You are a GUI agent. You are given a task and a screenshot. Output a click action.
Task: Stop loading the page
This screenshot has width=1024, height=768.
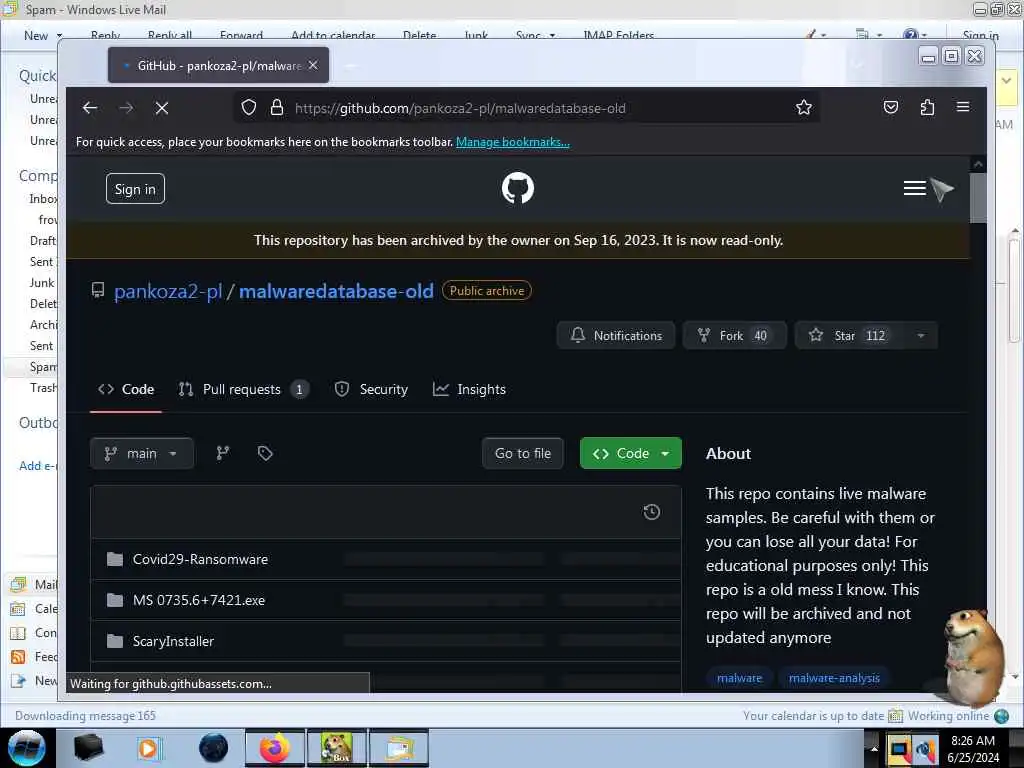click(x=162, y=108)
